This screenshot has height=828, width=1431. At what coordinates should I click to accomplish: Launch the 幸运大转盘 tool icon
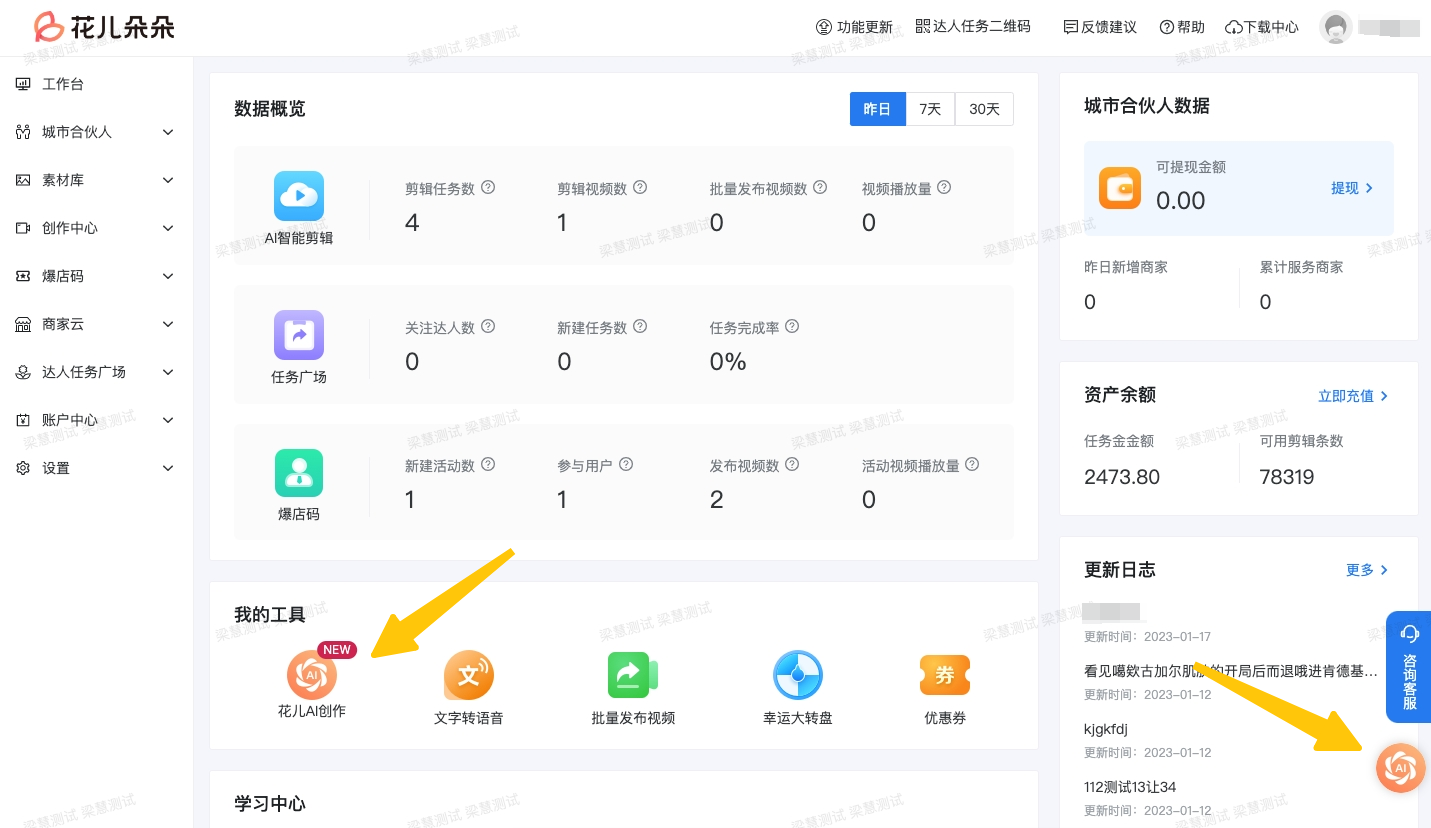798,675
